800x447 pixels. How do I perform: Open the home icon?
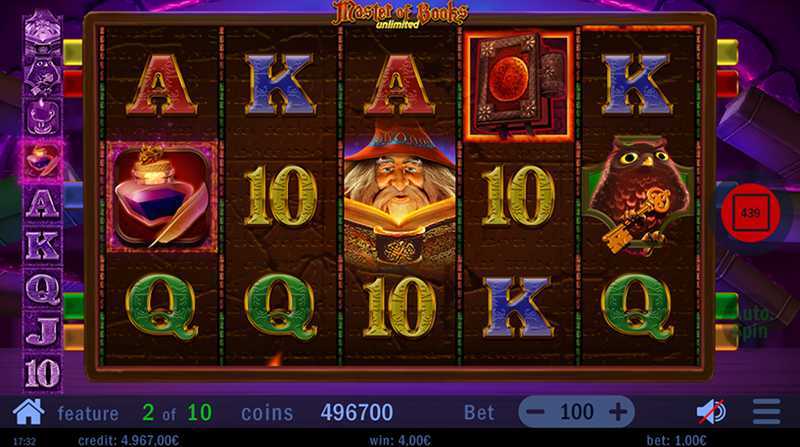[x=28, y=412]
